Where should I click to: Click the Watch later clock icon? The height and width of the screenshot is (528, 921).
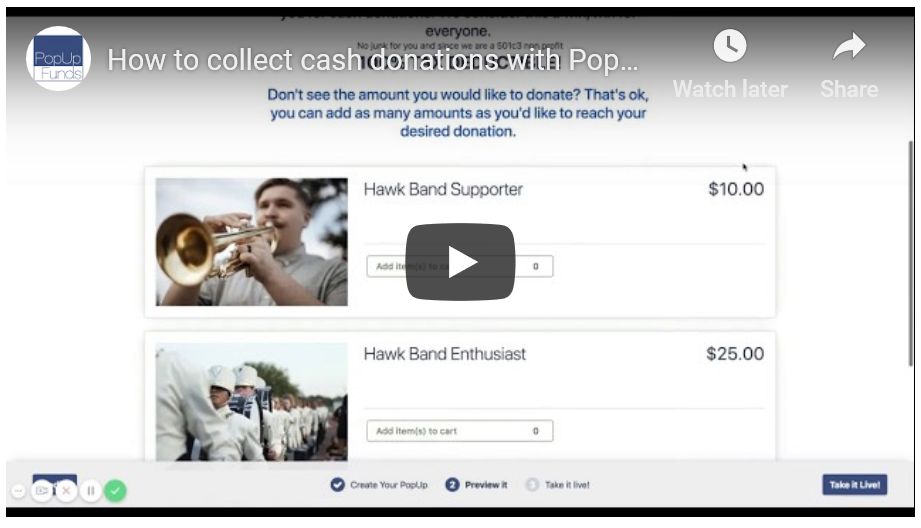click(730, 46)
